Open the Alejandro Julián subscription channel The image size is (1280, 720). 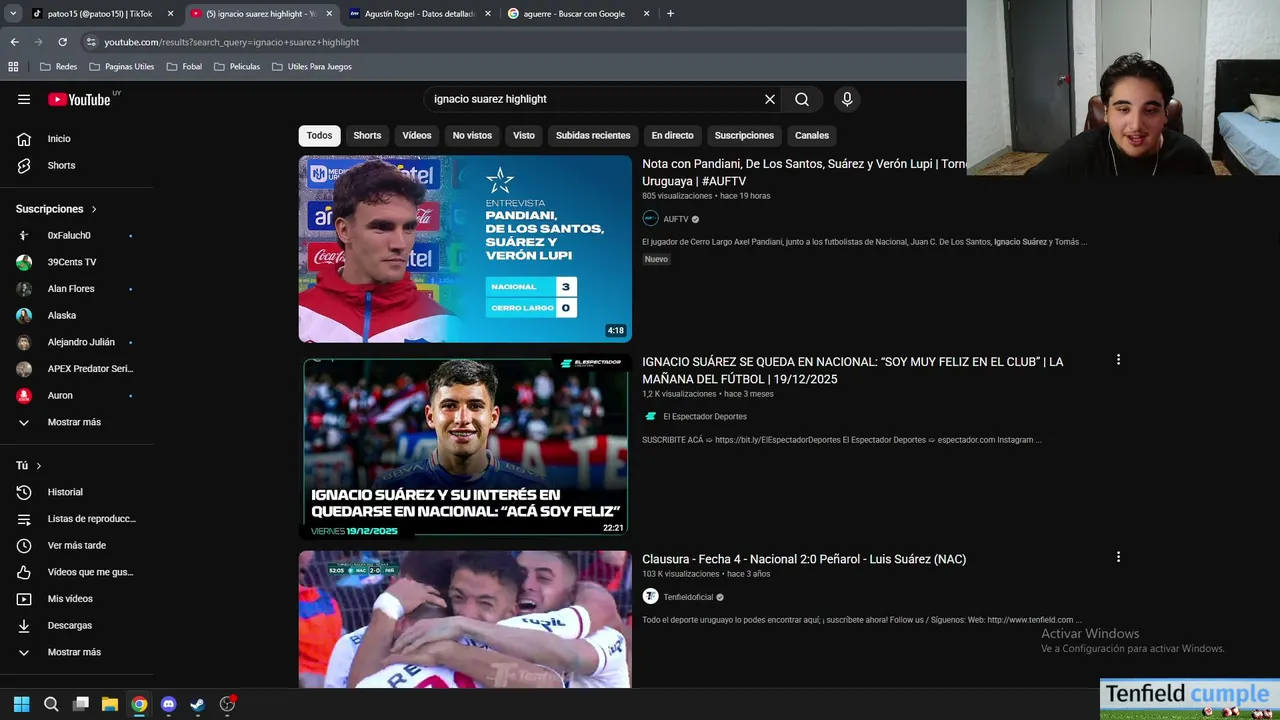[77, 342]
